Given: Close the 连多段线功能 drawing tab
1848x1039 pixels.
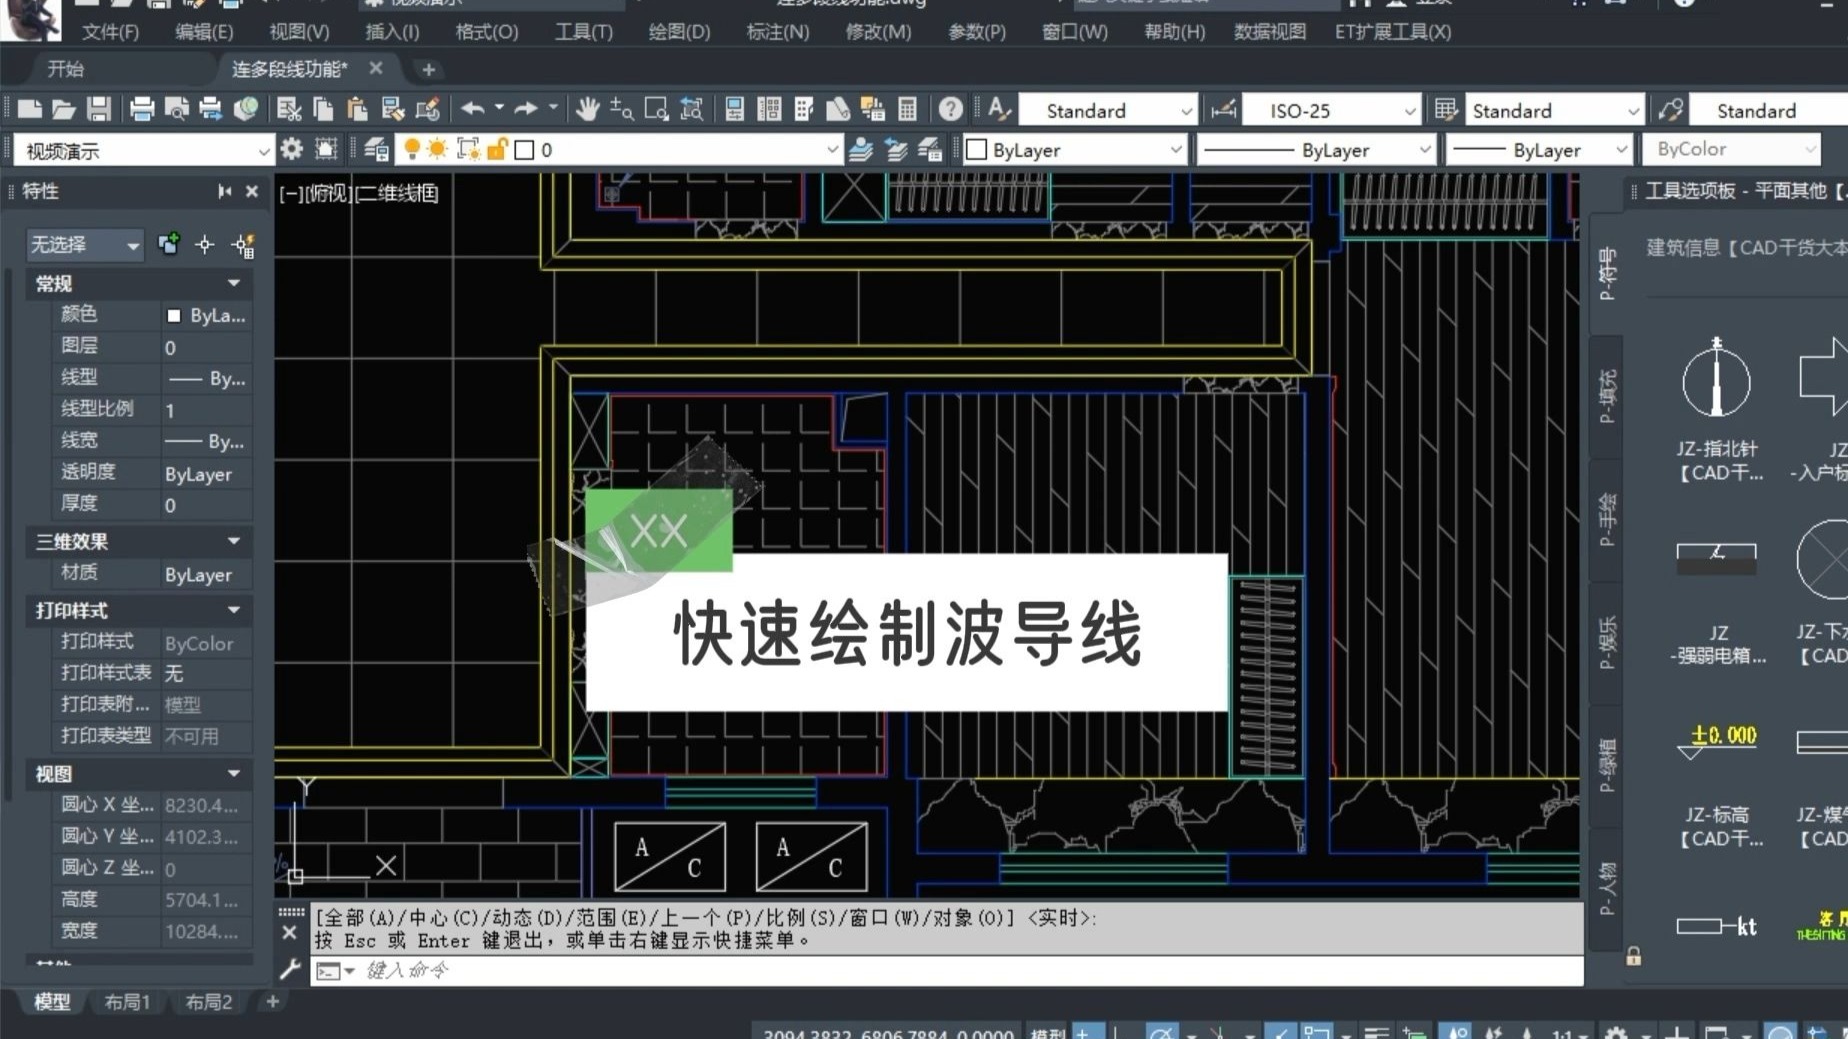Looking at the screenshot, I should 375,69.
